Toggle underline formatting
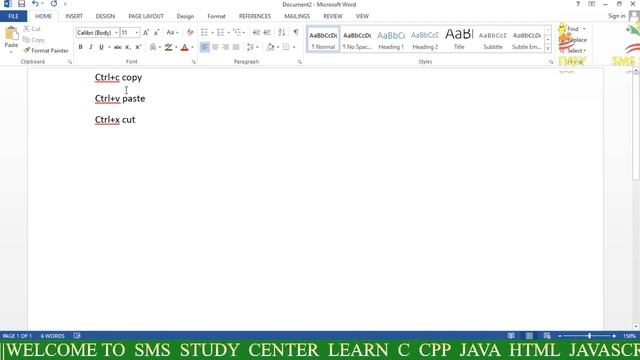 [x=101, y=47]
